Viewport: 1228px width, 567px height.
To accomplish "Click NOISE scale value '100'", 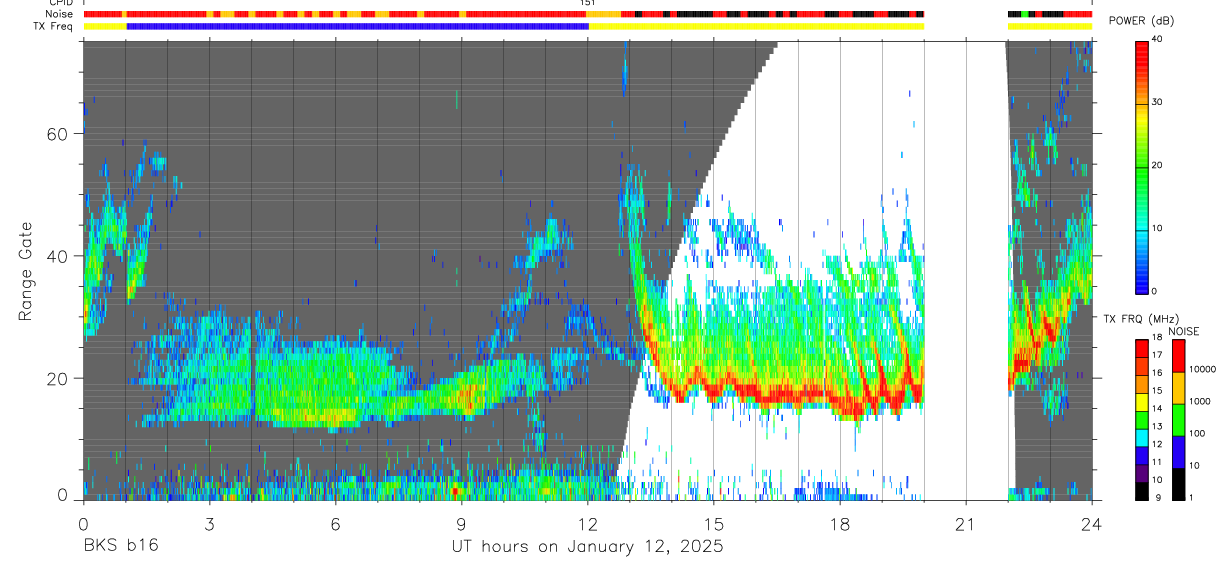I will [1197, 434].
